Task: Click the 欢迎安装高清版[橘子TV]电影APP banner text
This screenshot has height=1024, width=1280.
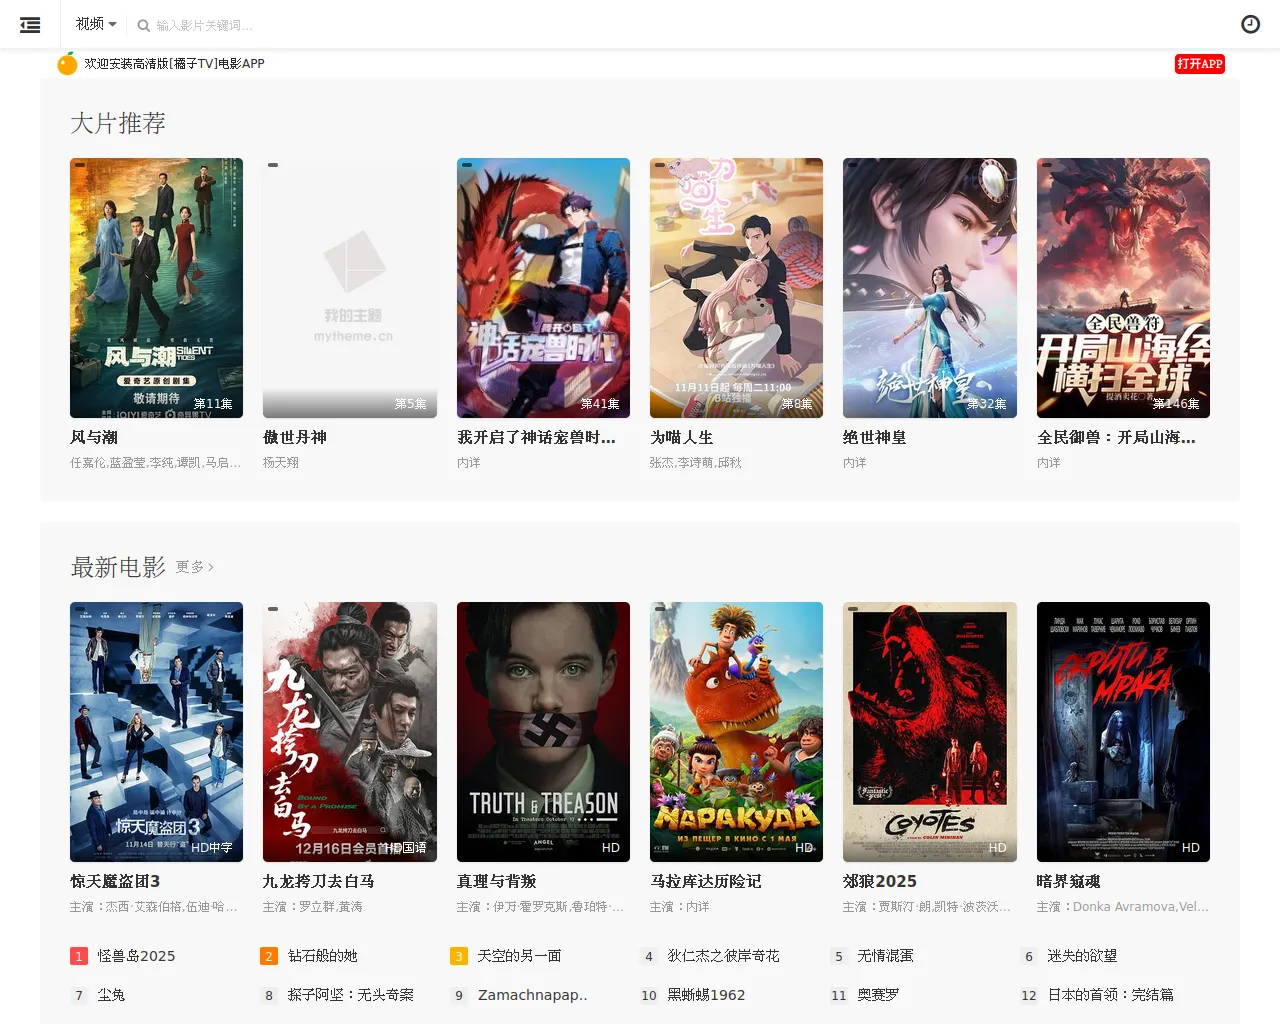Action: click(x=174, y=64)
